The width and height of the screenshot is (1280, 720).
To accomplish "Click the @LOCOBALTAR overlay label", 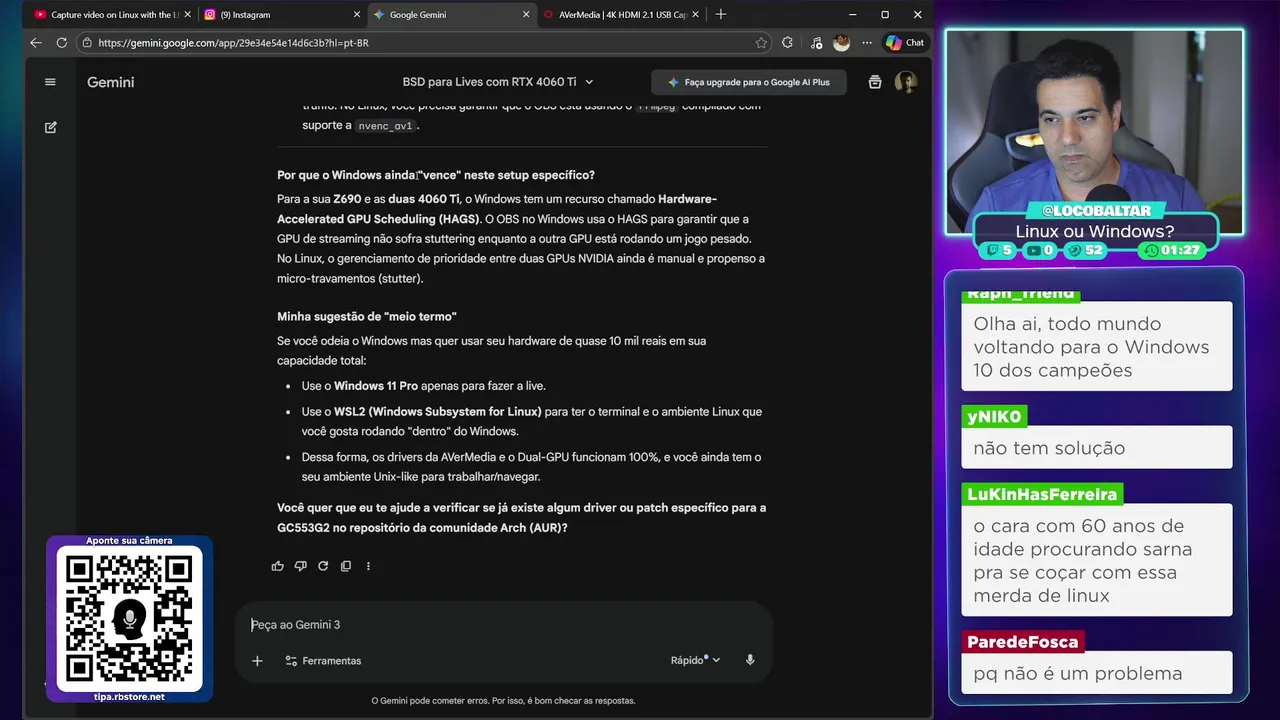I will [x=1096, y=211].
